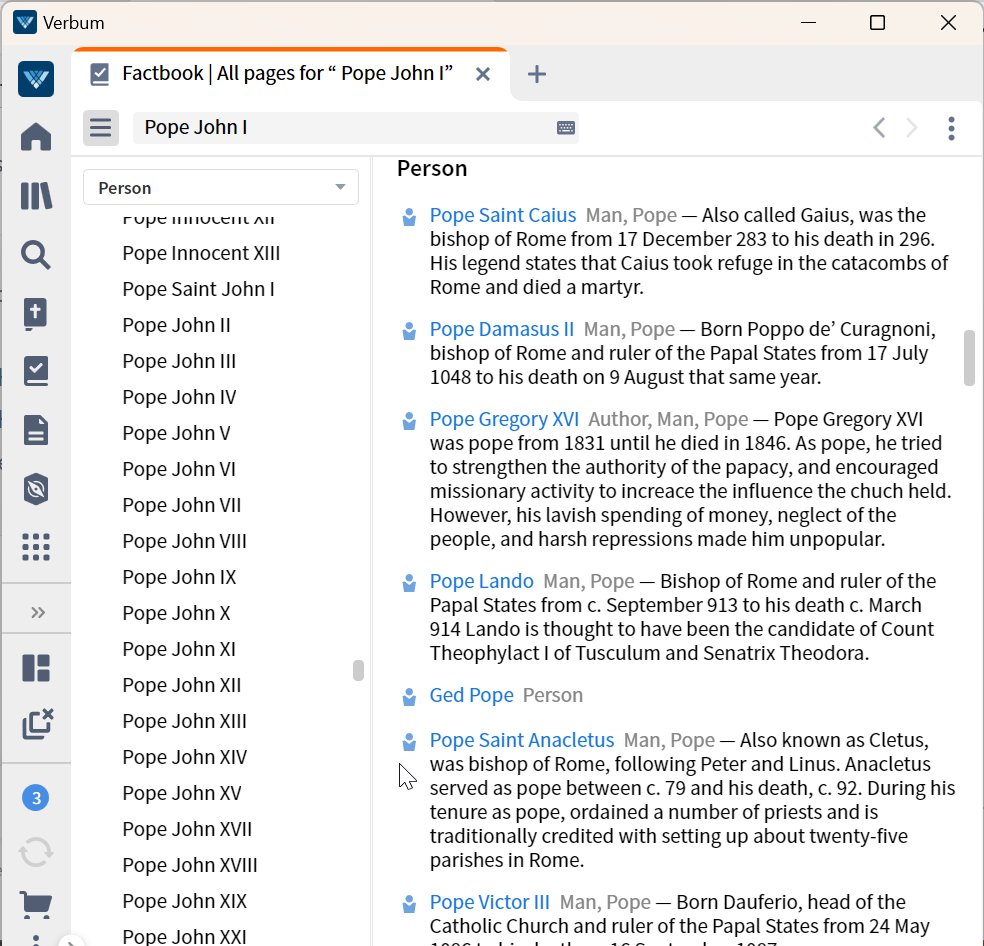Image resolution: width=984 pixels, height=946 pixels.
Task: Open the Tools grid icon
Action: (x=36, y=547)
